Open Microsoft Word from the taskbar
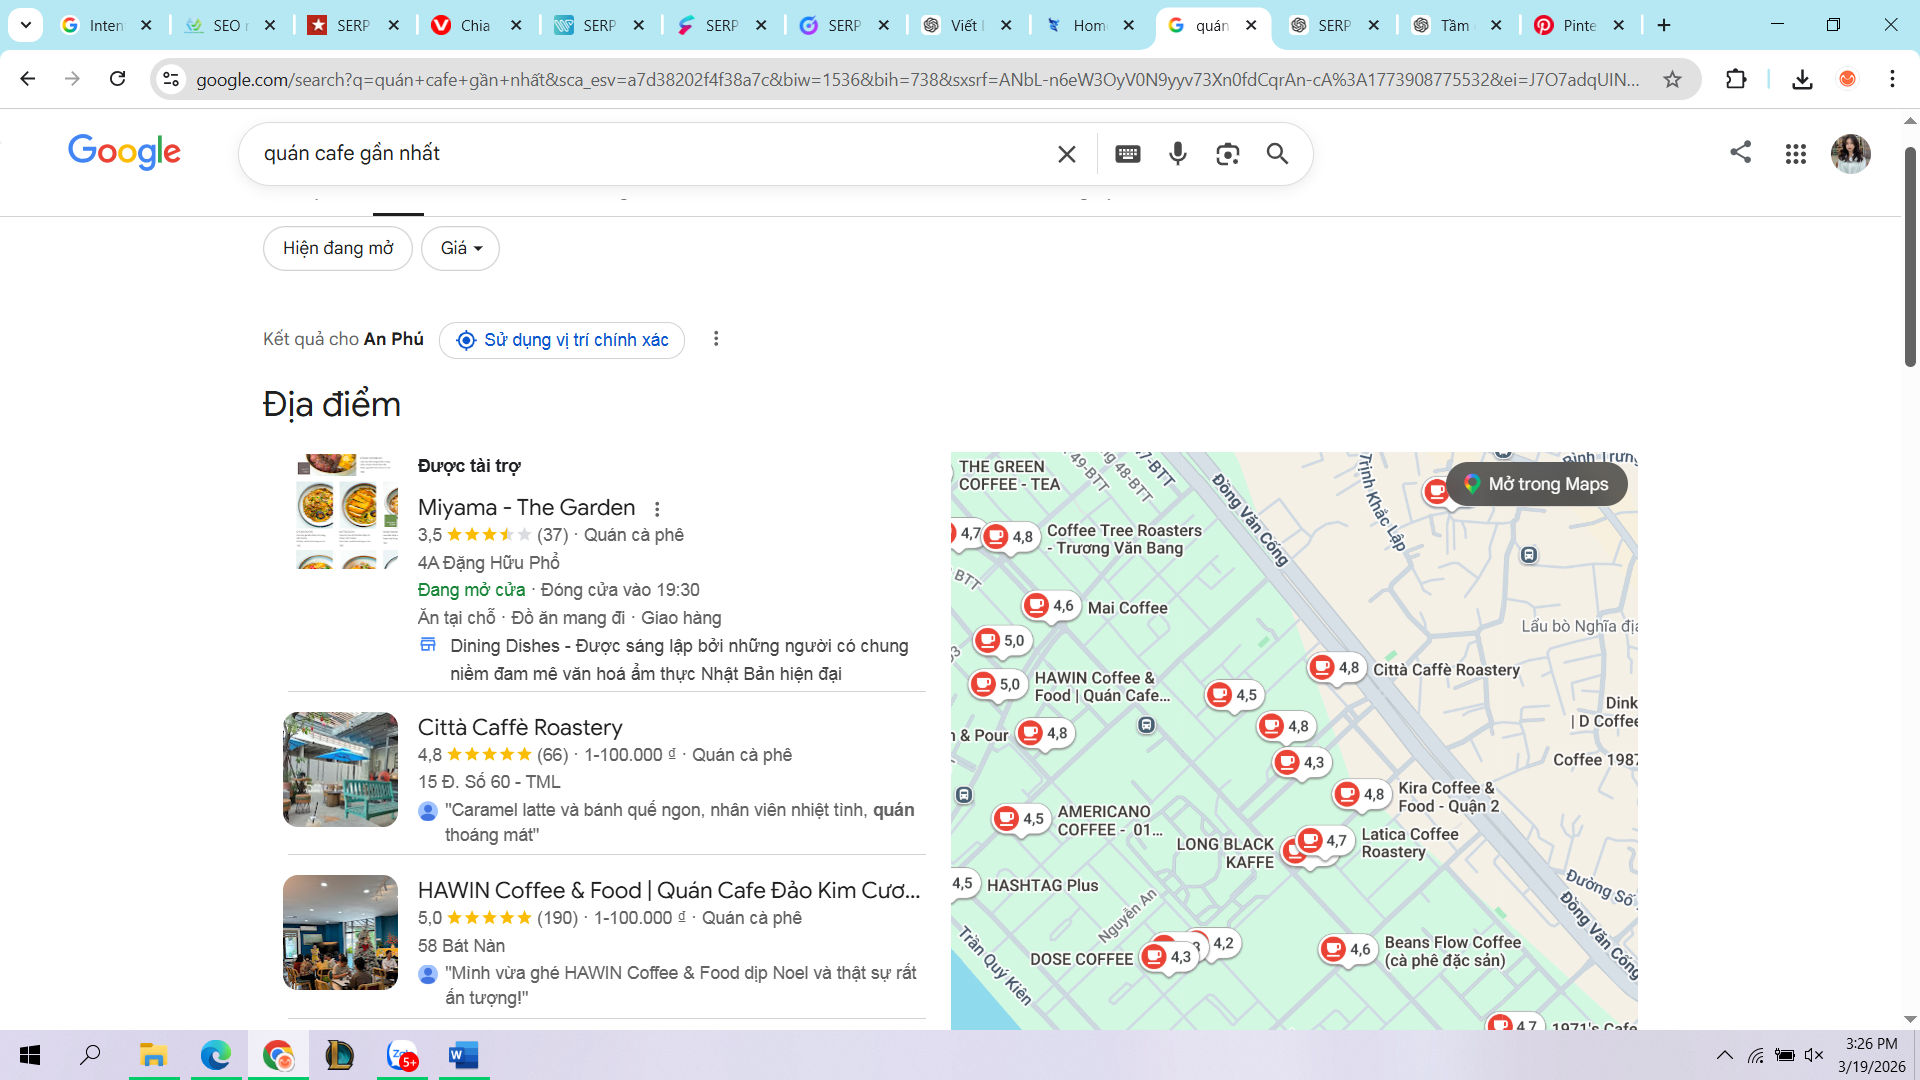Viewport: 1920px width, 1080px height. click(x=463, y=1055)
